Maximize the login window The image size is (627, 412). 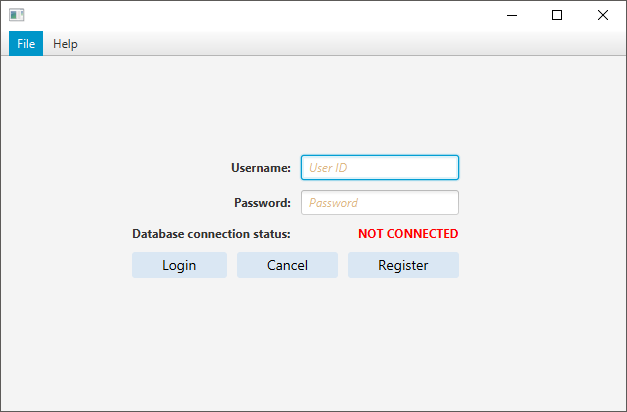pyautogui.click(x=557, y=15)
